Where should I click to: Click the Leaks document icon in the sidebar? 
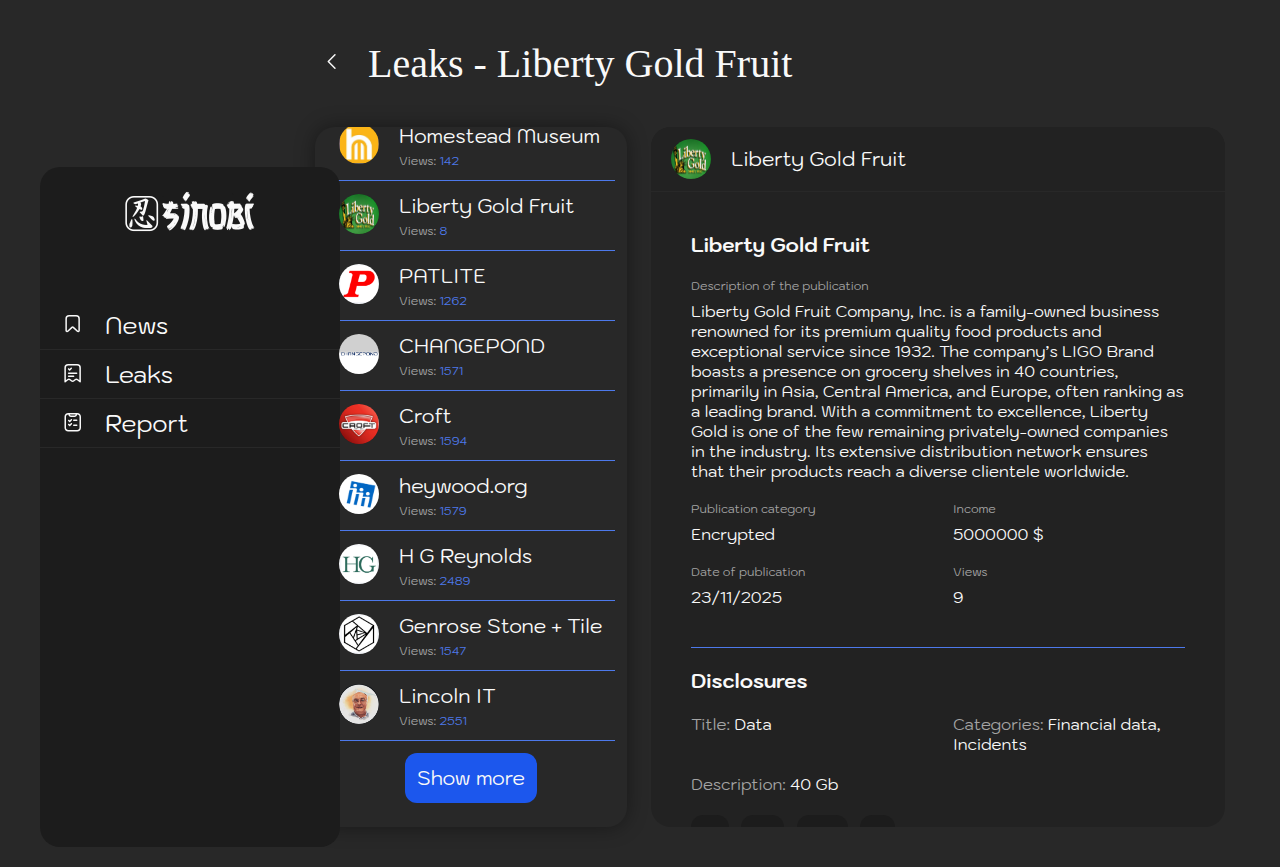coord(72,374)
